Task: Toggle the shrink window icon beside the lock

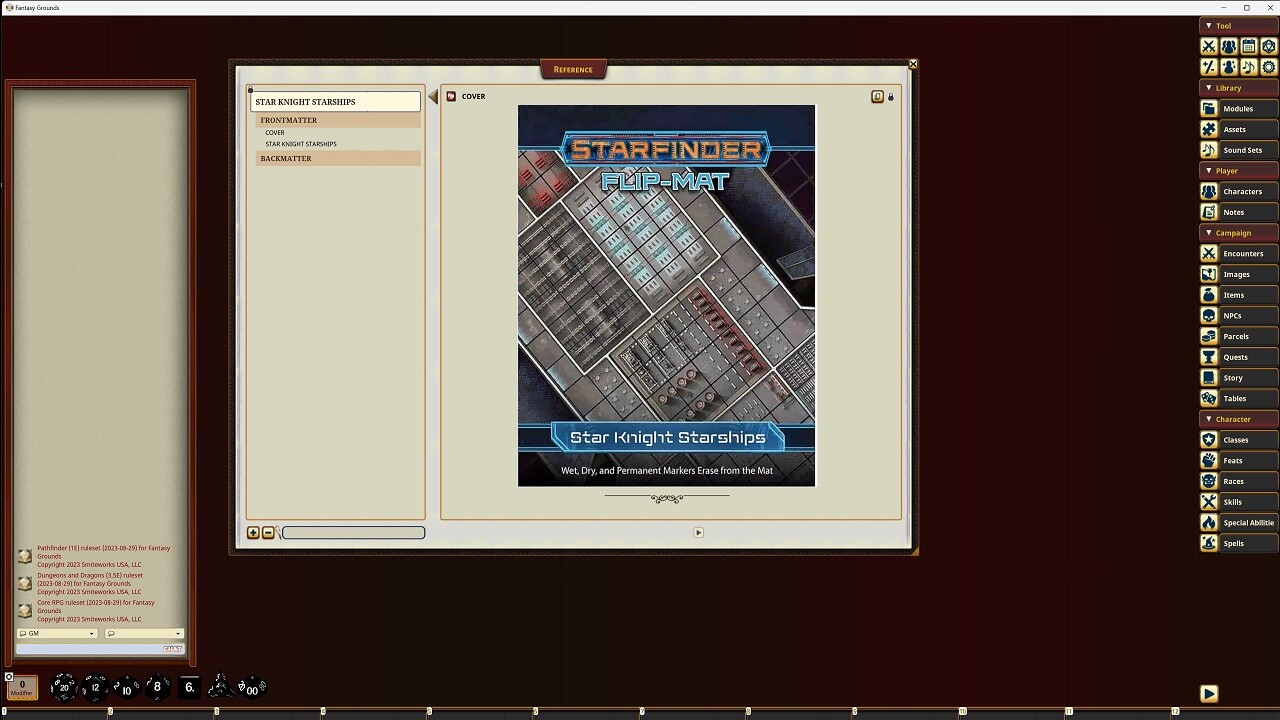Action: (877, 96)
